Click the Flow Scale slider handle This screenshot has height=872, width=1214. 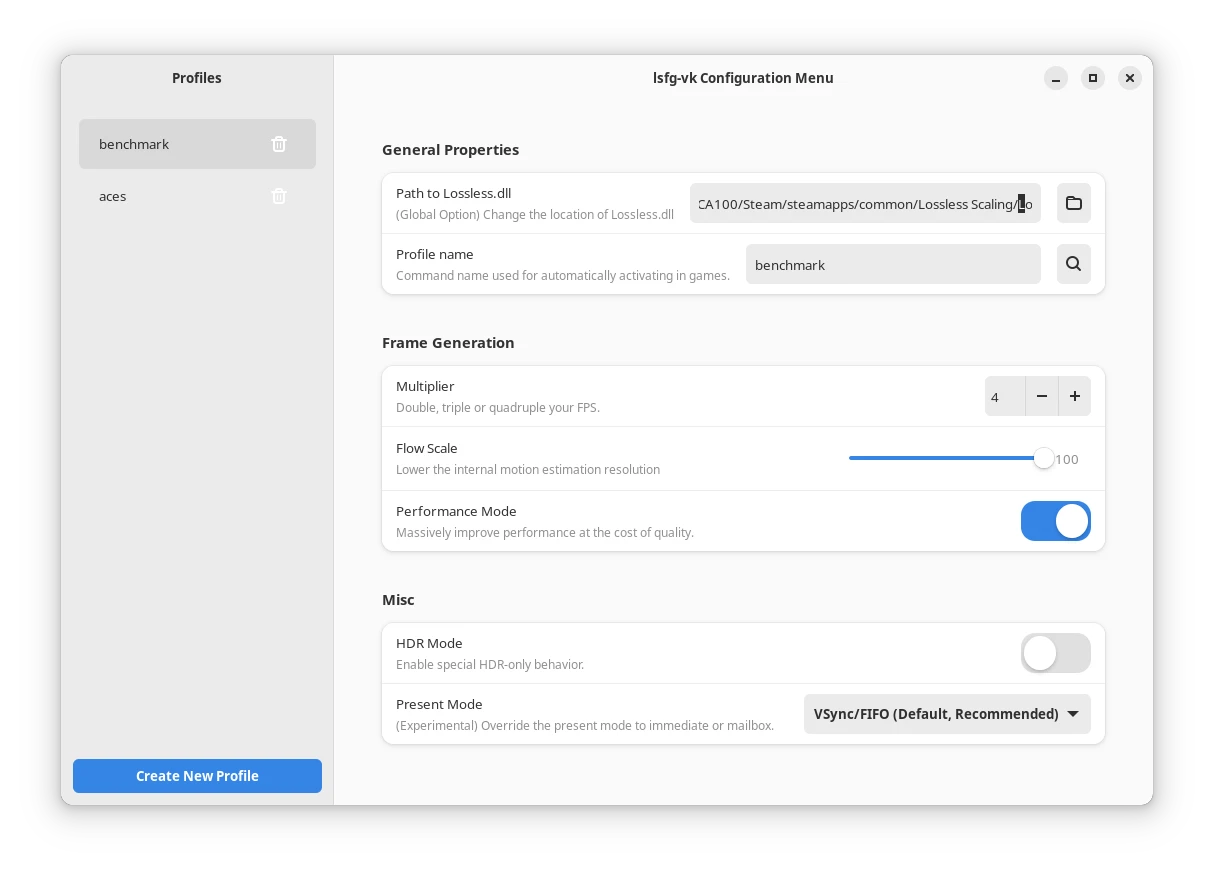(x=1043, y=458)
